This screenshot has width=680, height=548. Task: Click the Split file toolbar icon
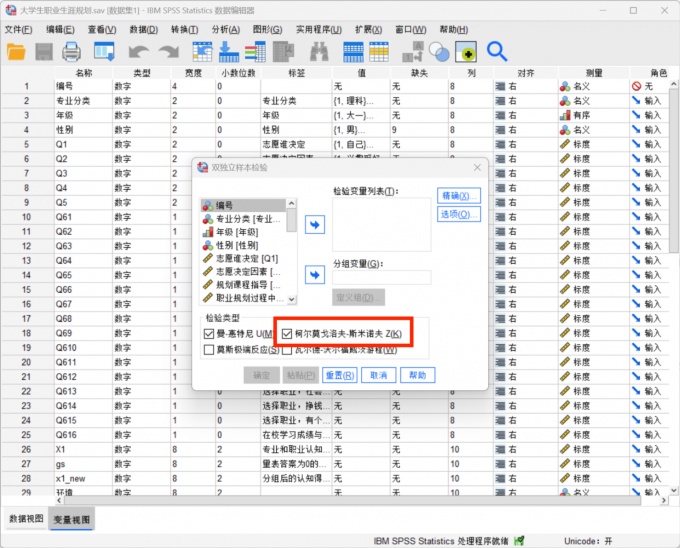coord(412,52)
